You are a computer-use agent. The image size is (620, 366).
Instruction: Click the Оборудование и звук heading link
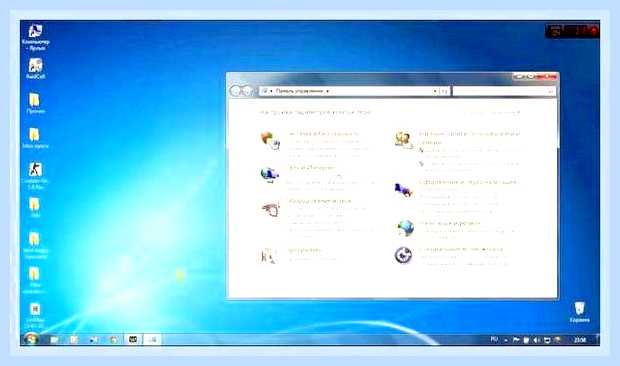click(x=320, y=201)
